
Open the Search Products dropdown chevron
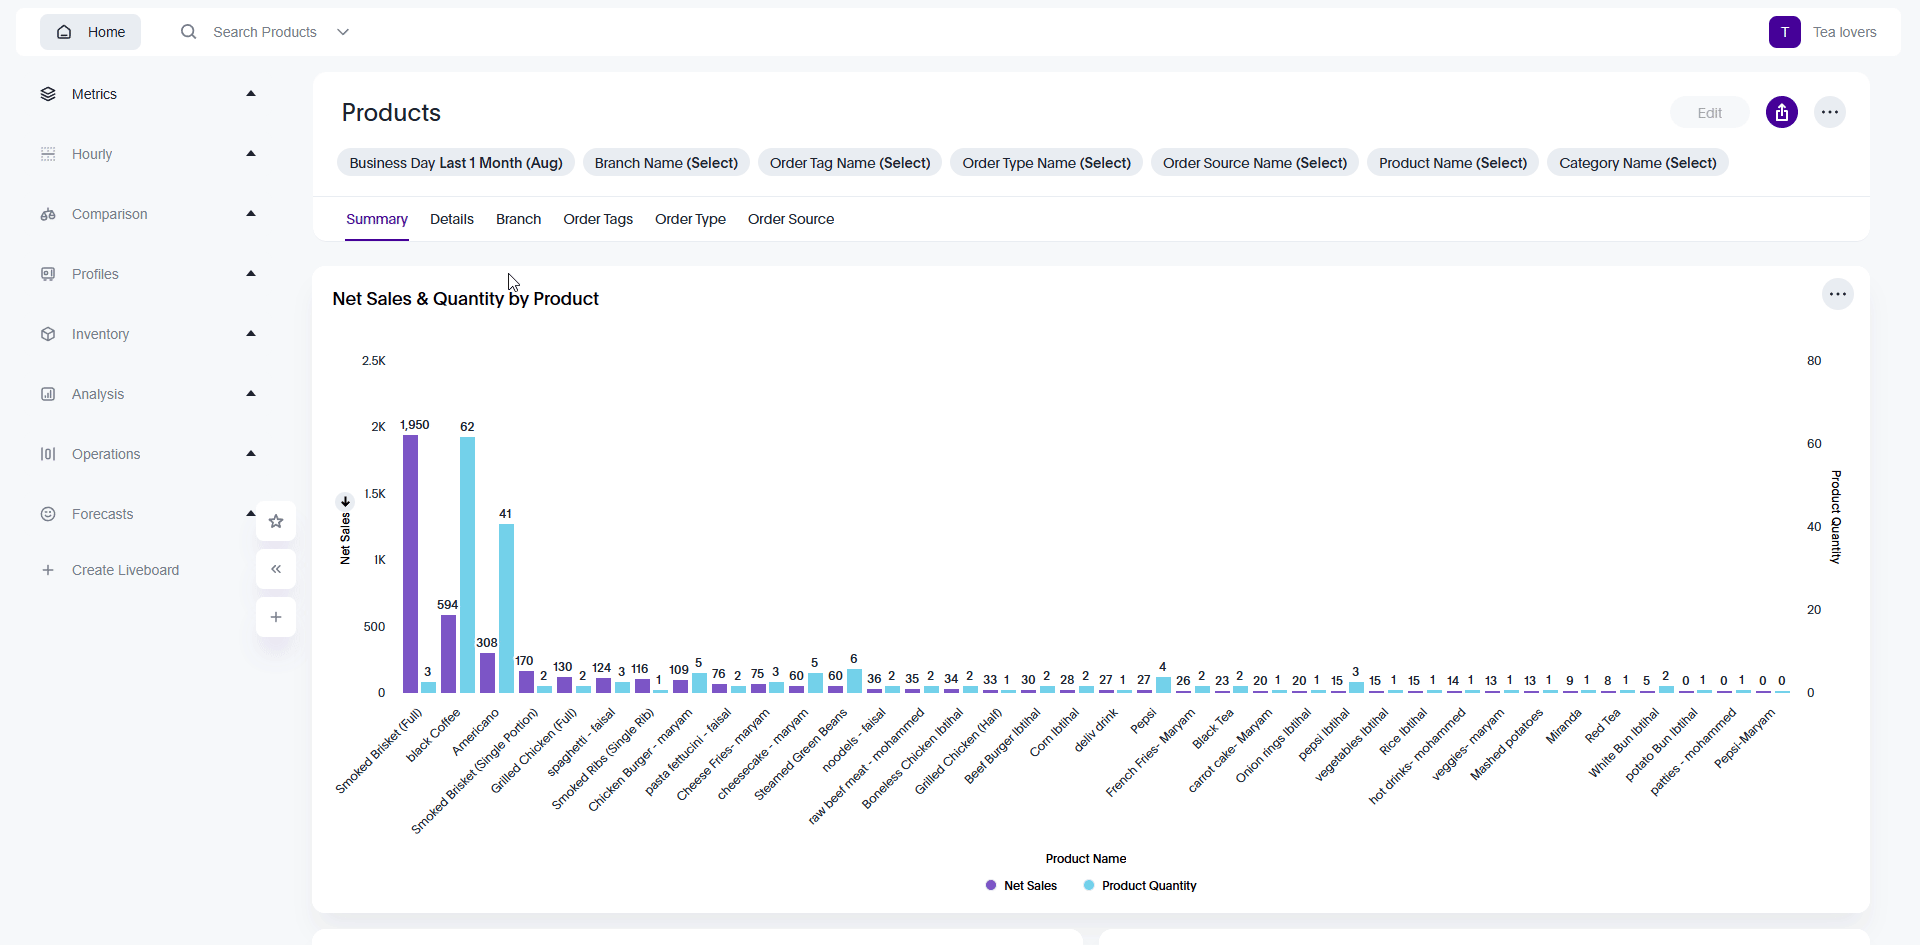coord(343,32)
